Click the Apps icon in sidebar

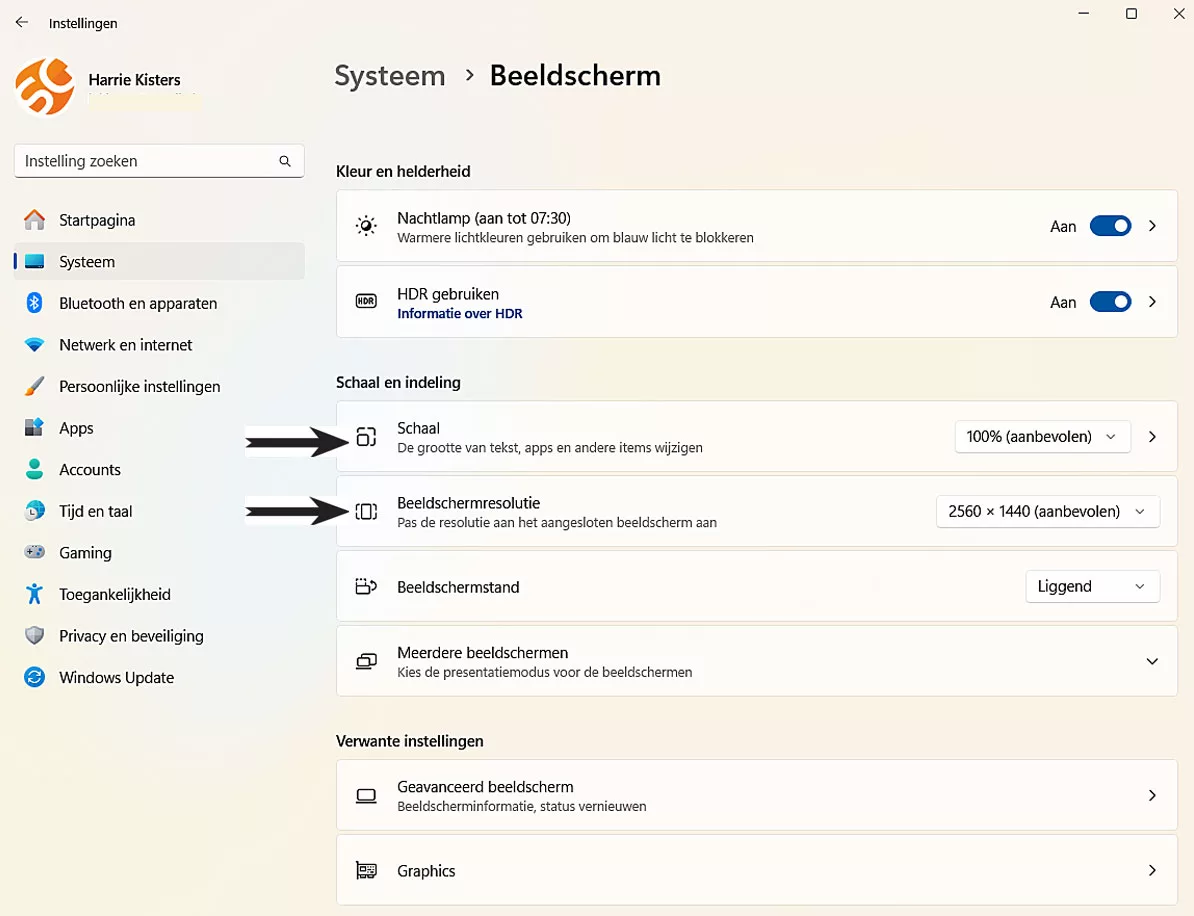(x=34, y=428)
